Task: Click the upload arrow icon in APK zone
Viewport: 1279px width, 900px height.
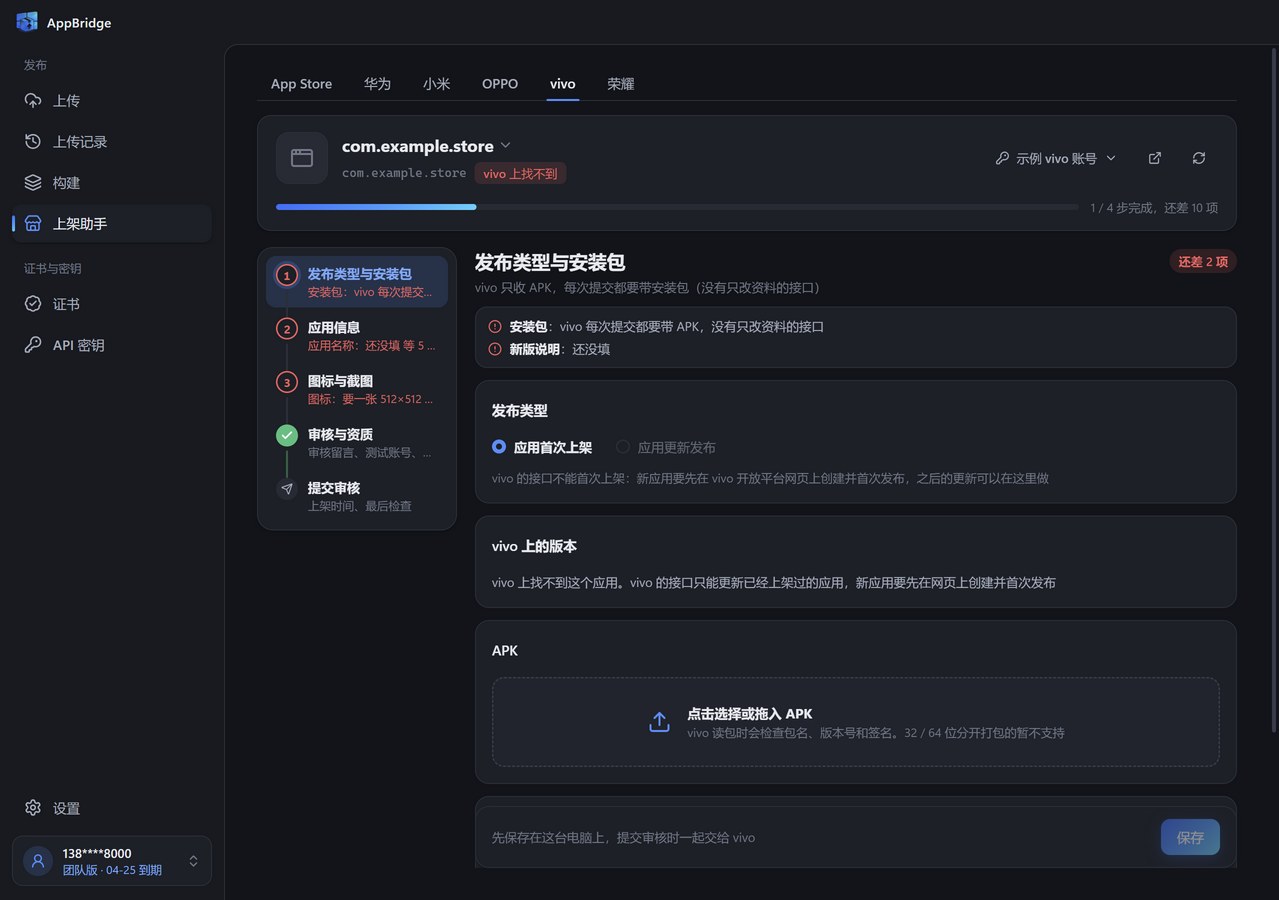Action: coord(659,722)
